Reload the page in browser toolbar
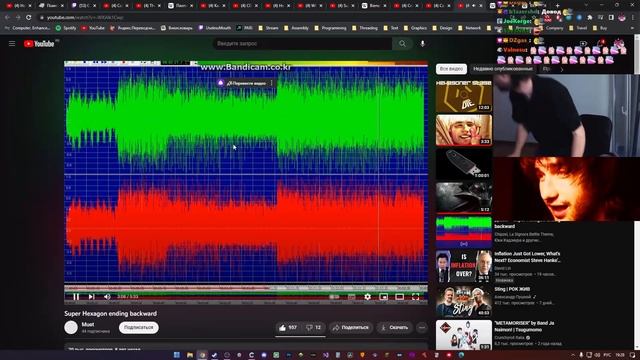Image resolution: width=640 pixels, height=360 pixels. point(29,18)
